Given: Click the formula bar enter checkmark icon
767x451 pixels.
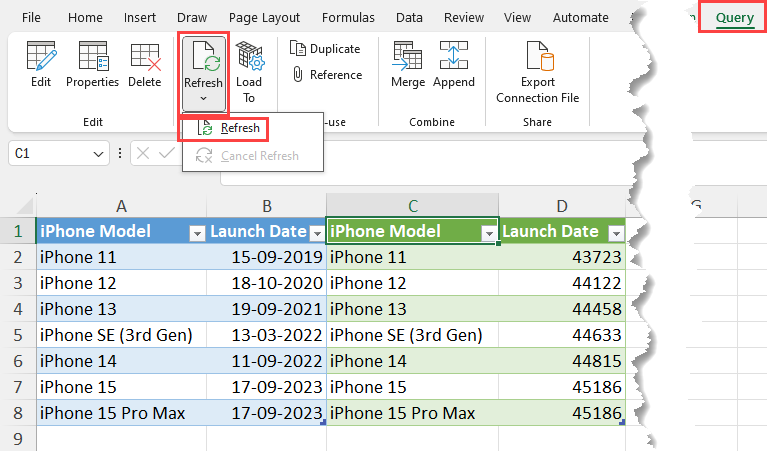Looking at the screenshot, I should (x=167, y=154).
